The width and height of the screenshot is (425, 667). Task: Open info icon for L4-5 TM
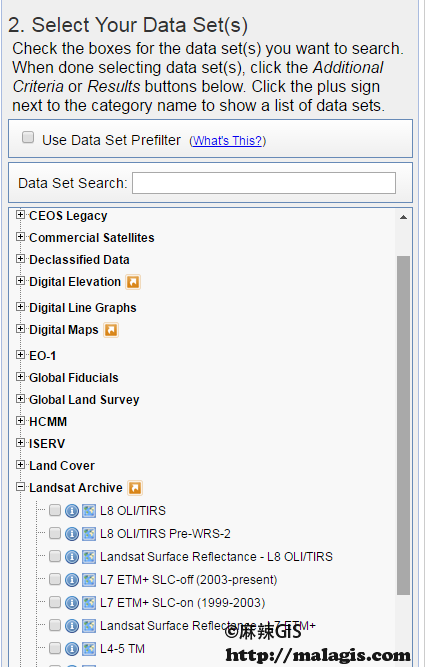(x=72, y=648)
